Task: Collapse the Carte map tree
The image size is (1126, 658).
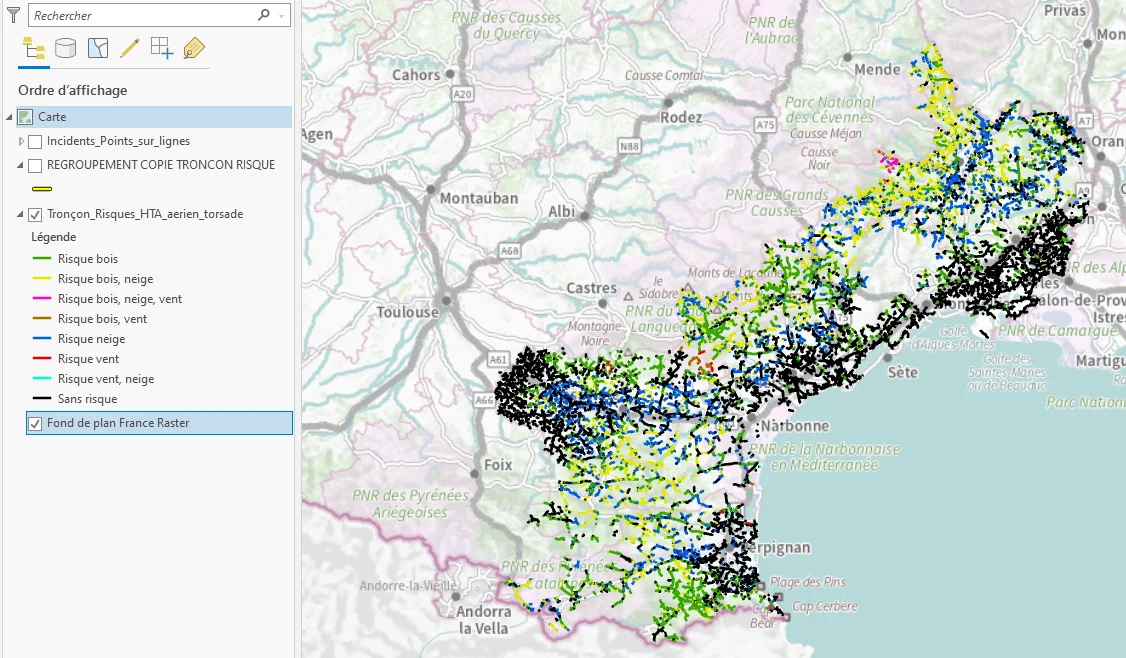Action: [9, 116]
